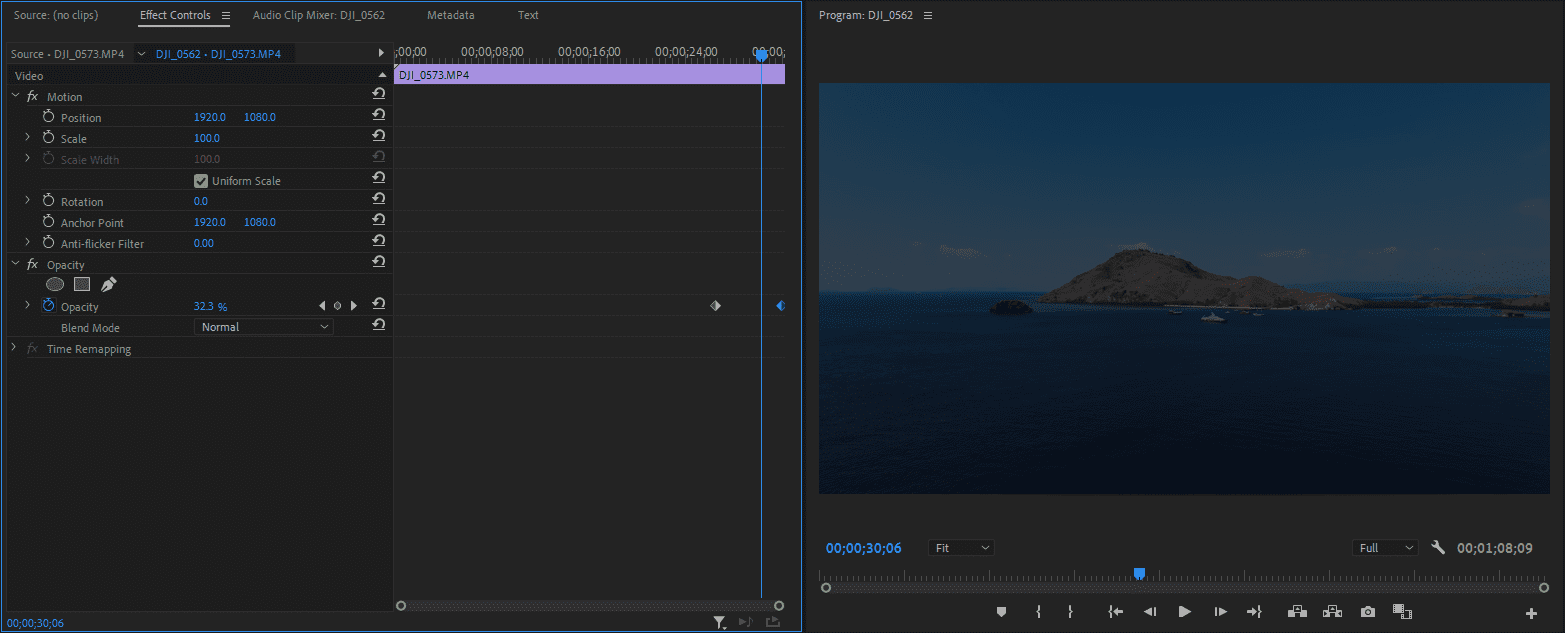
Task: Add or remove an Opacity keyframe diamond
Action: click(x=337, y=305)
